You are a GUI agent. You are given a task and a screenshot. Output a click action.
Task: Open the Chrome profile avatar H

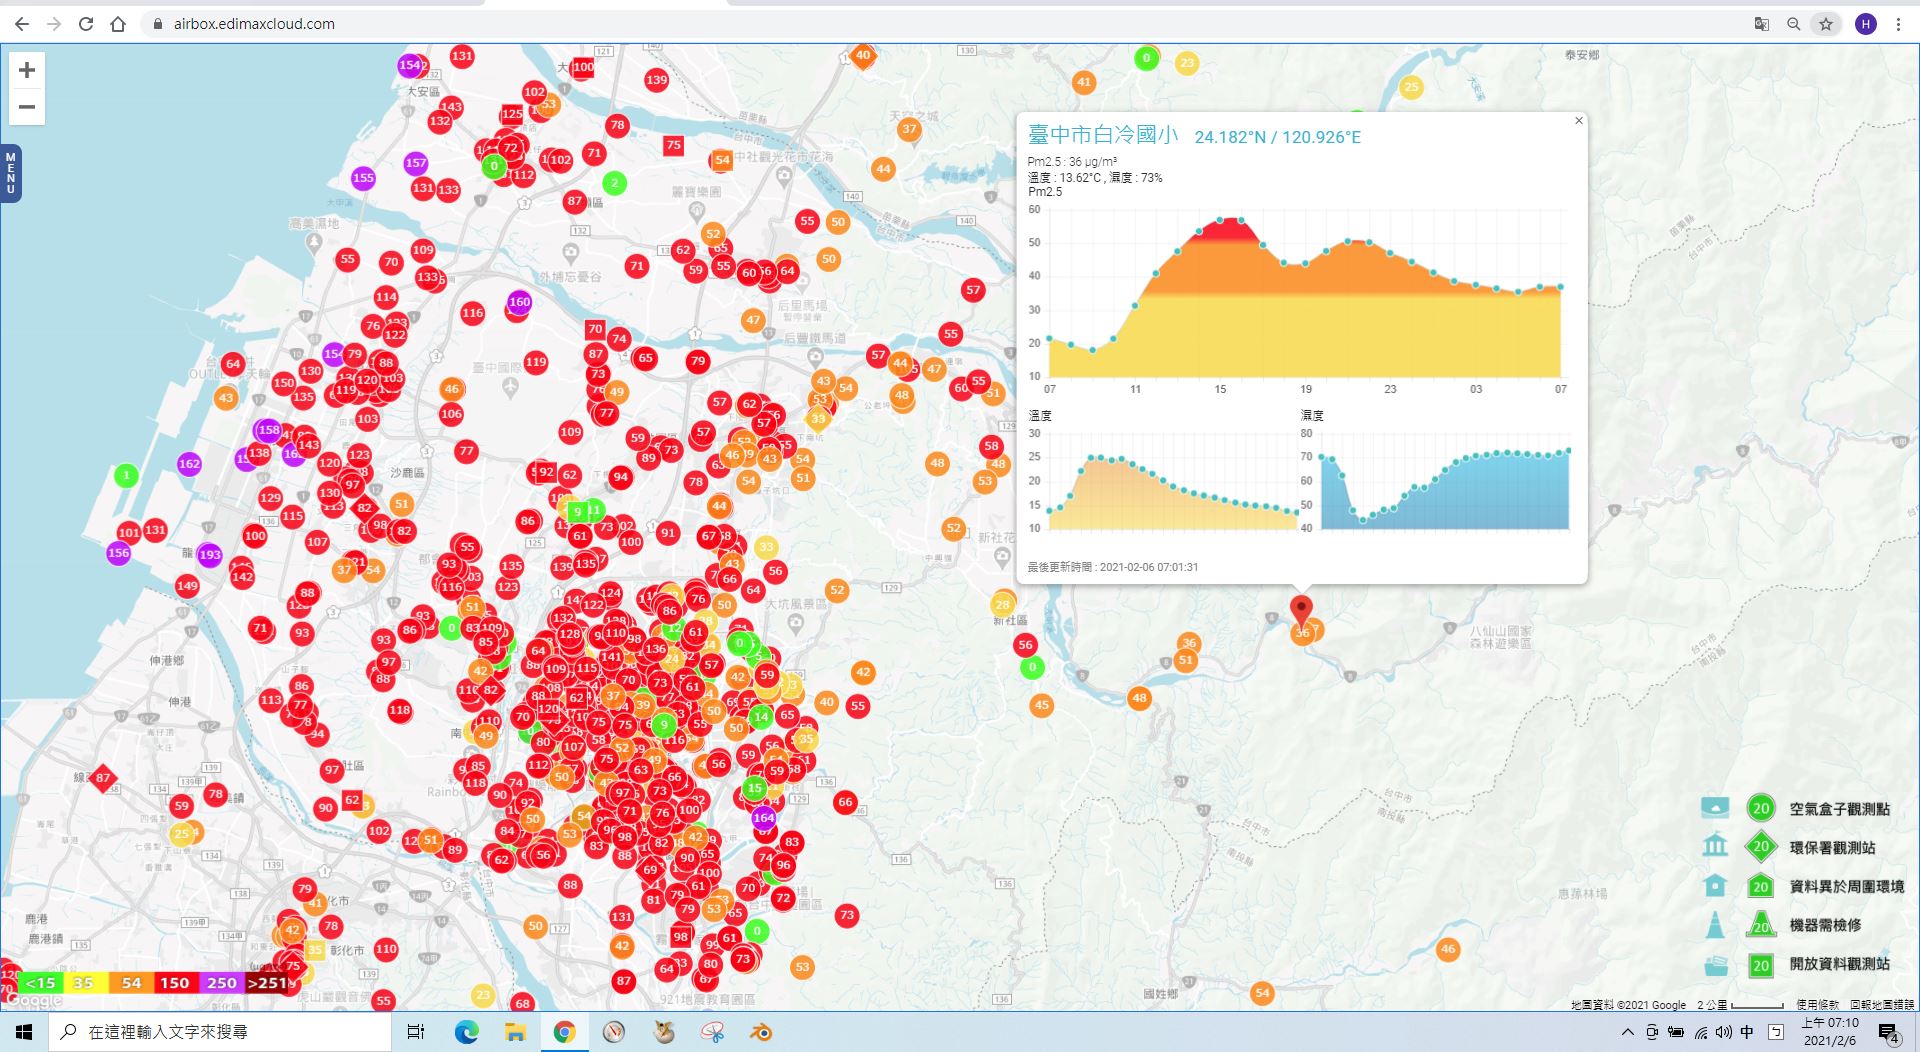[x=1866, y=24]
